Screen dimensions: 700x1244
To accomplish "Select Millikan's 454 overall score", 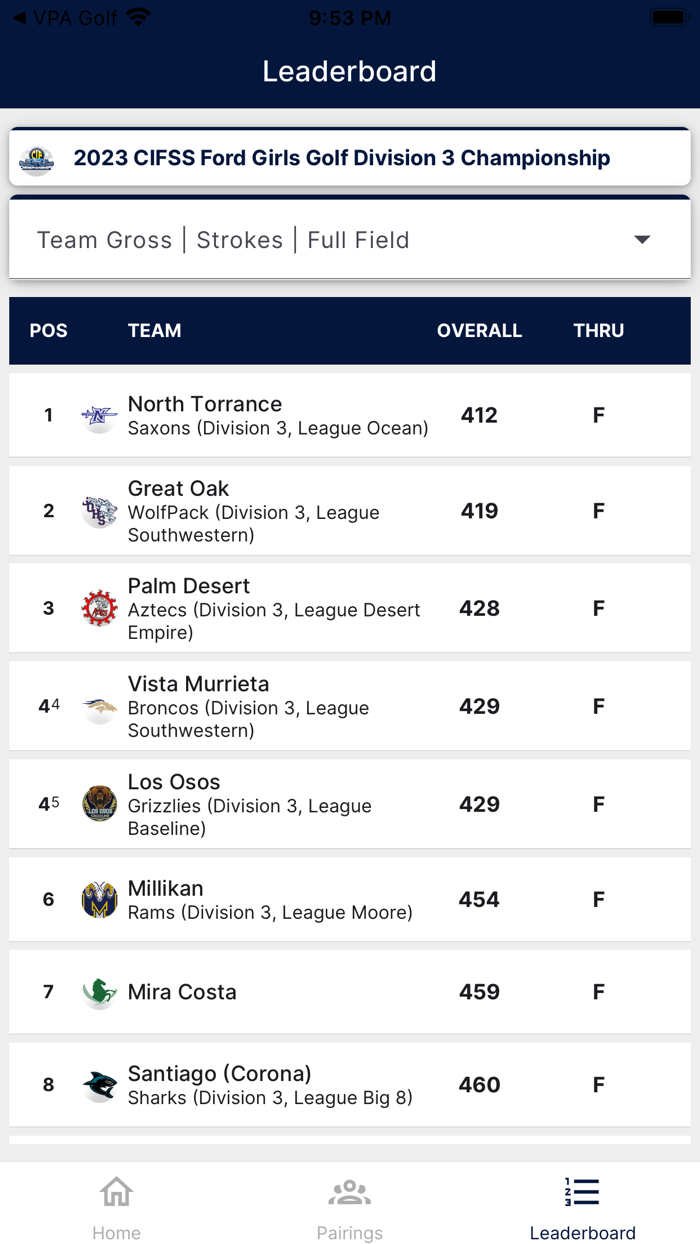I will pyautogui.click(x=479, y=900).
